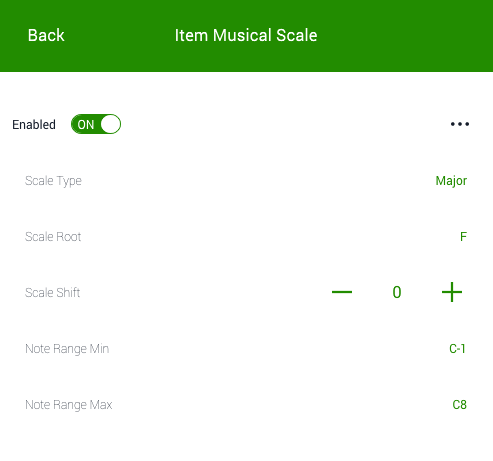Click the Item Musical Scale header title
Image resolution: width=493 pixels, height=461 pixels.
point(246,35)
